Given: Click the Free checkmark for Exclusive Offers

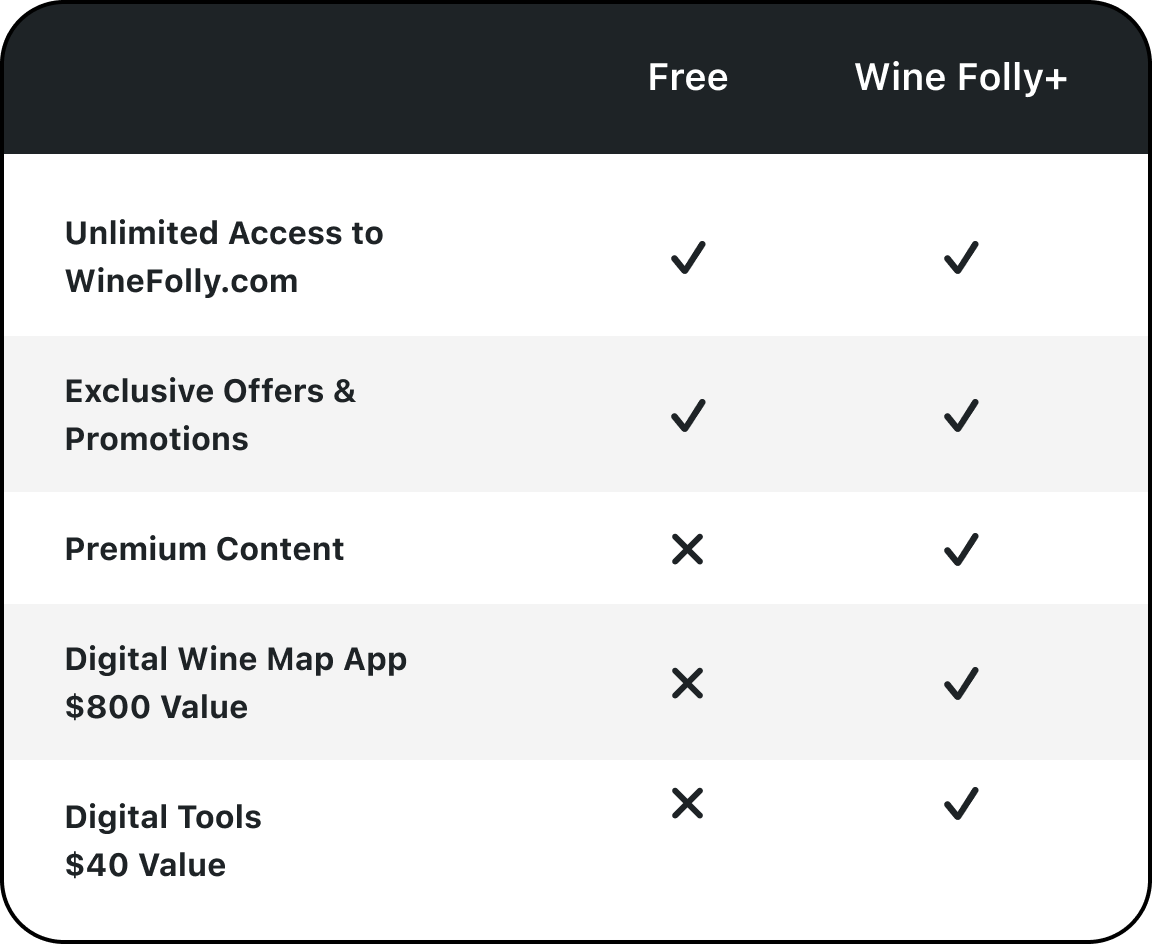Looking at the screenshot, I should coord(688,415).
